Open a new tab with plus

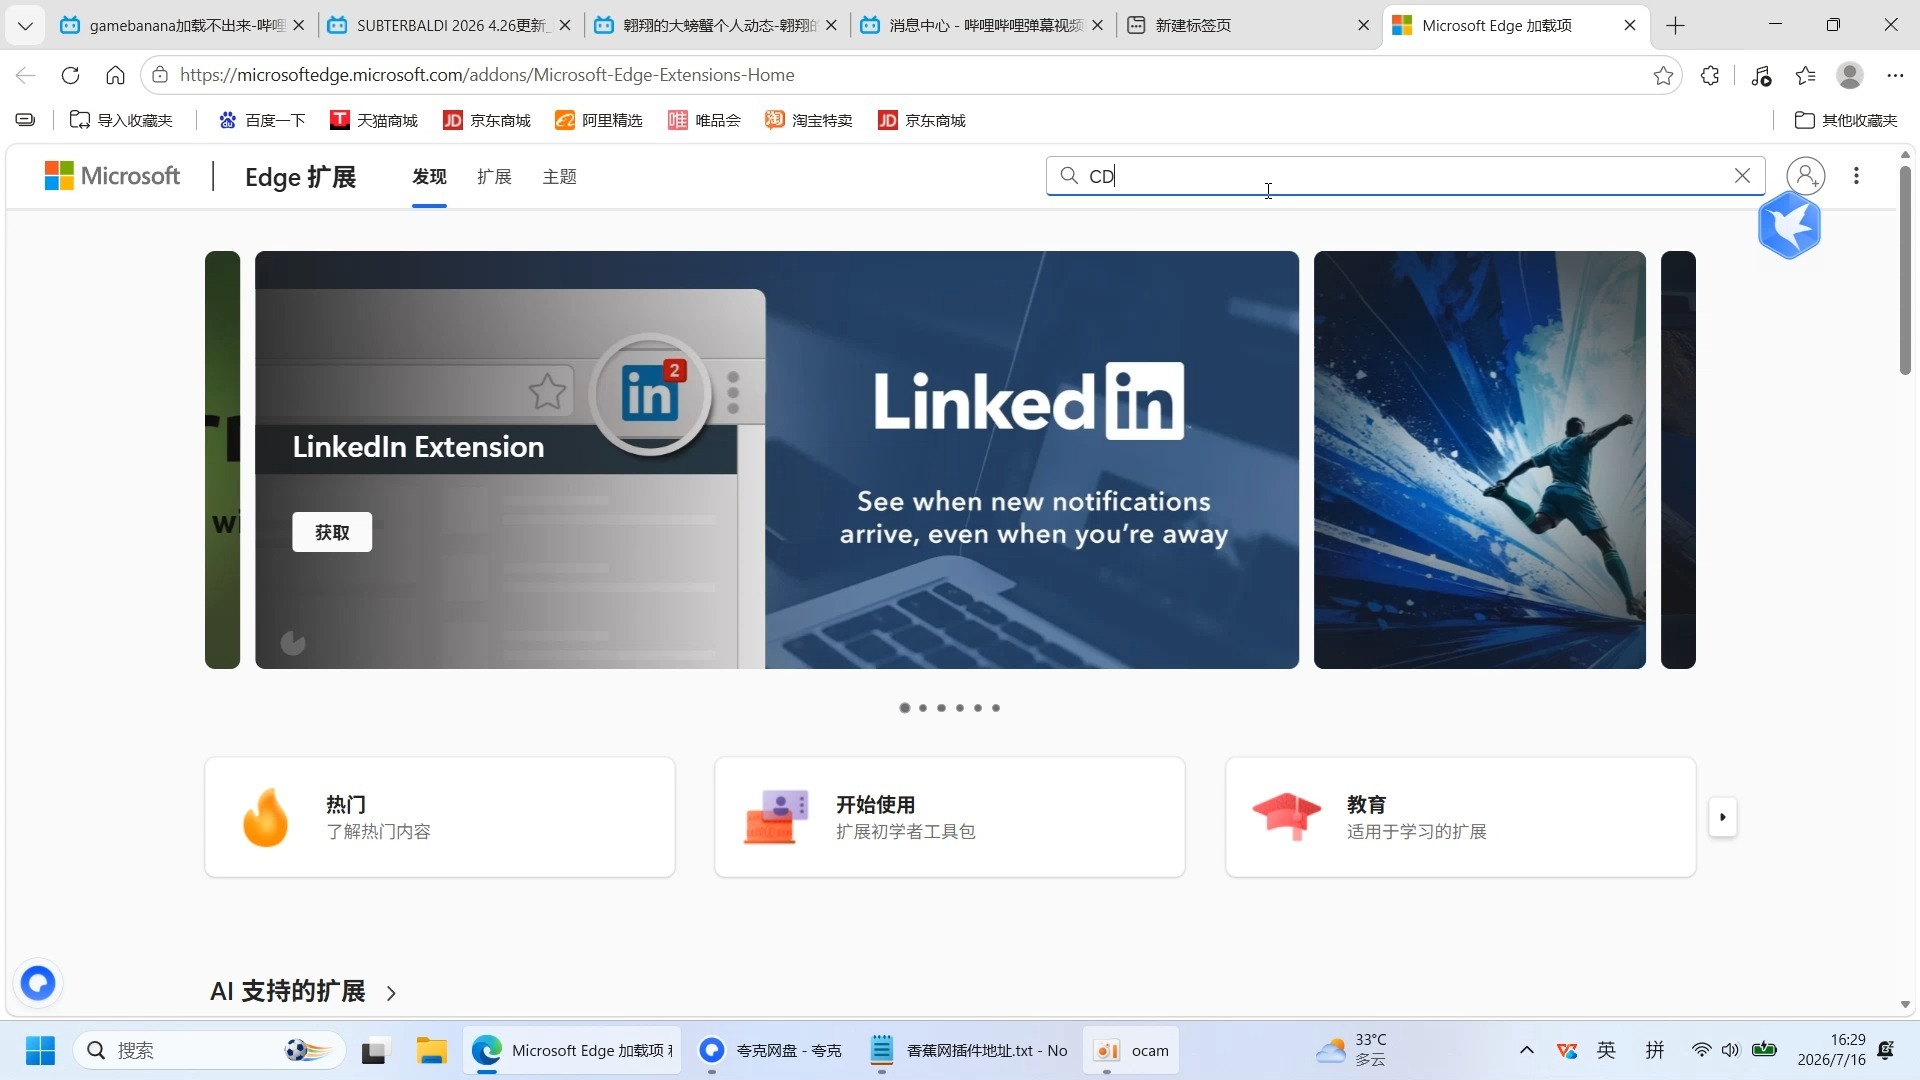(x=1676, y=25)
